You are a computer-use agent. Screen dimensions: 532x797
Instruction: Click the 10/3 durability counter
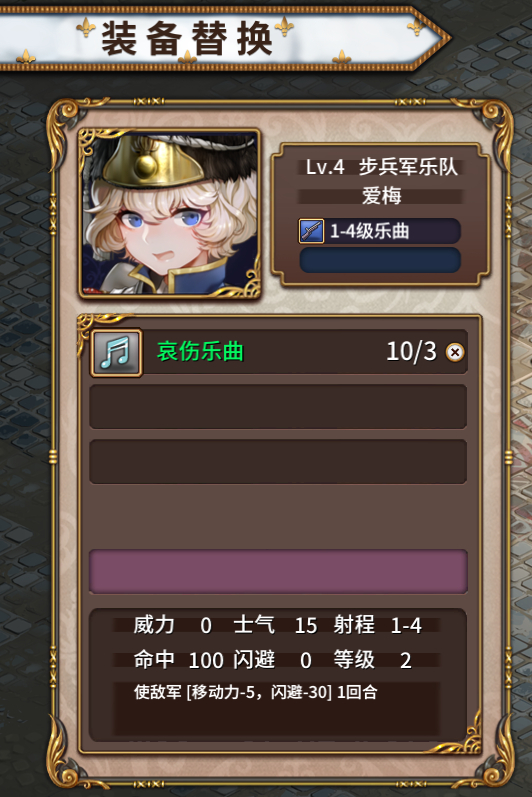411,351
